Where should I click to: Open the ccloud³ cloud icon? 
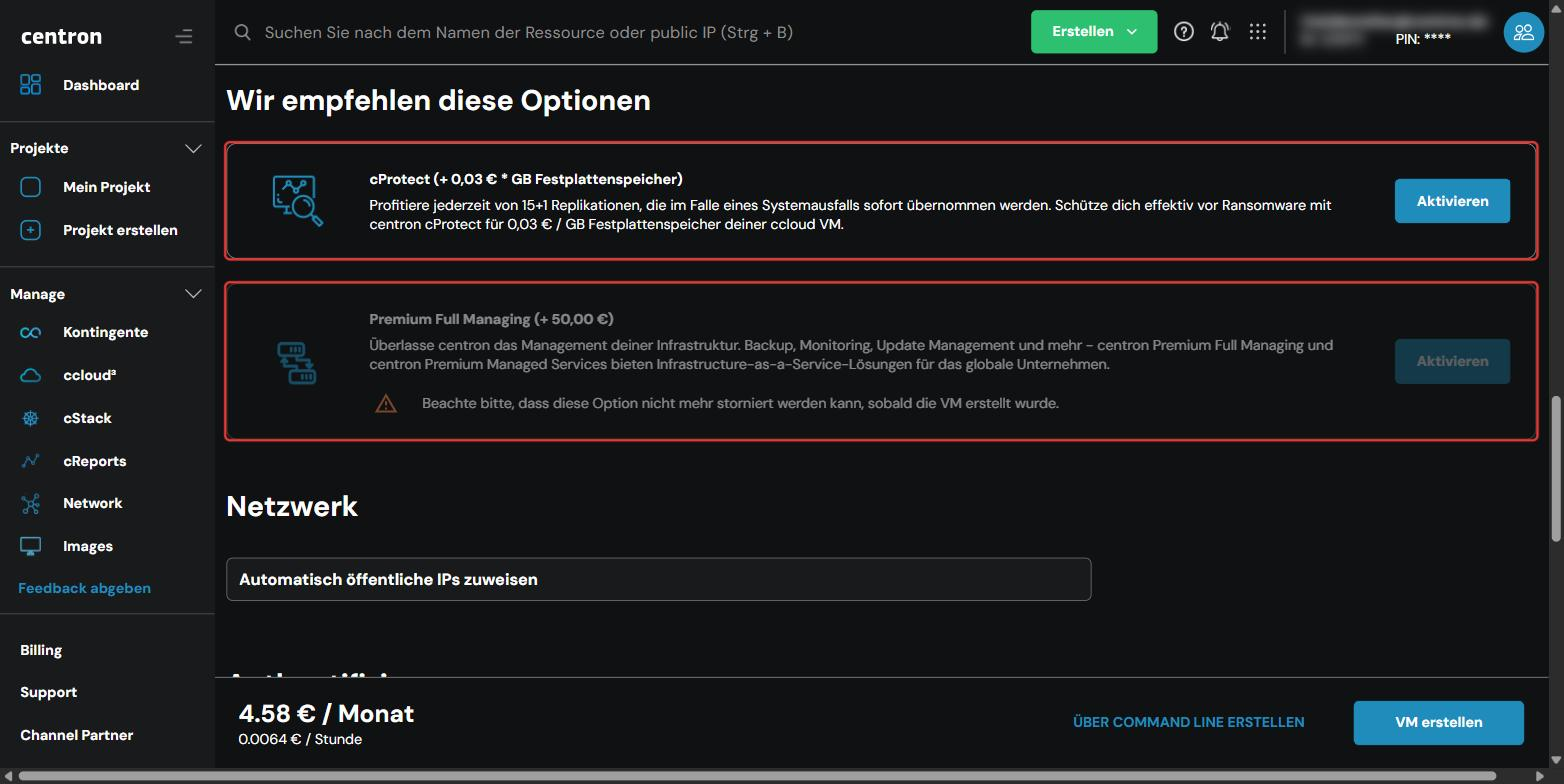(x=31, y=375)
